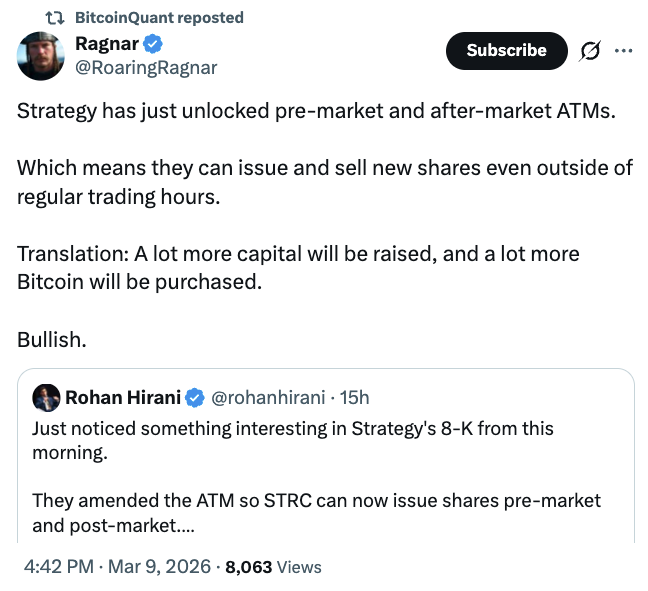Screen dimensions: 648x591
Task: Click the first line about pre-market ATMs
Action: click(x=316, y=110)
